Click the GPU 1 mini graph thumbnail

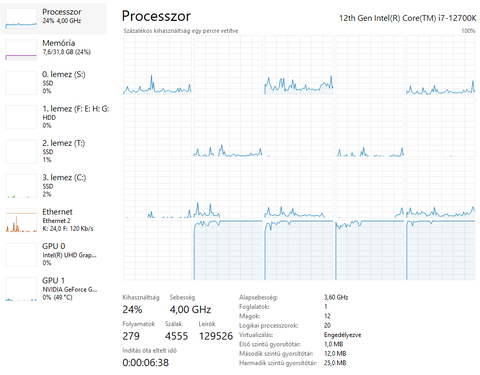(21, 289)
